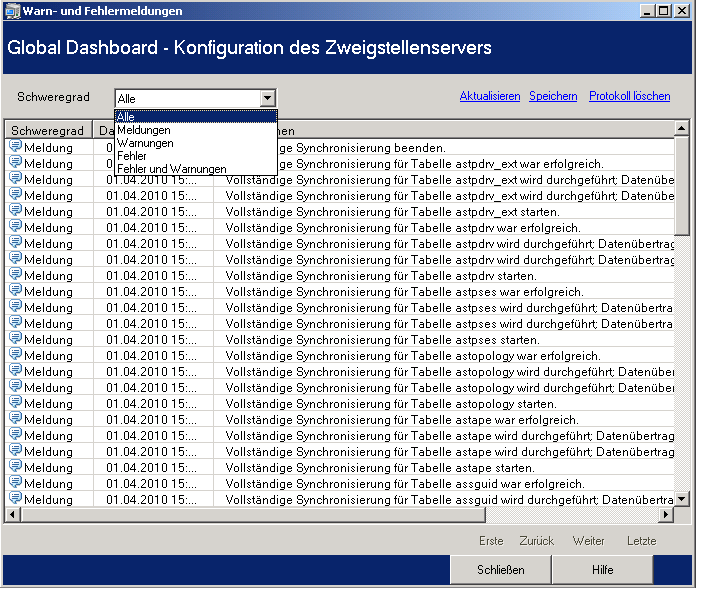The image size is (701, 590).
Task: Click the Zurück pagination link
Action: coord(536,541)
